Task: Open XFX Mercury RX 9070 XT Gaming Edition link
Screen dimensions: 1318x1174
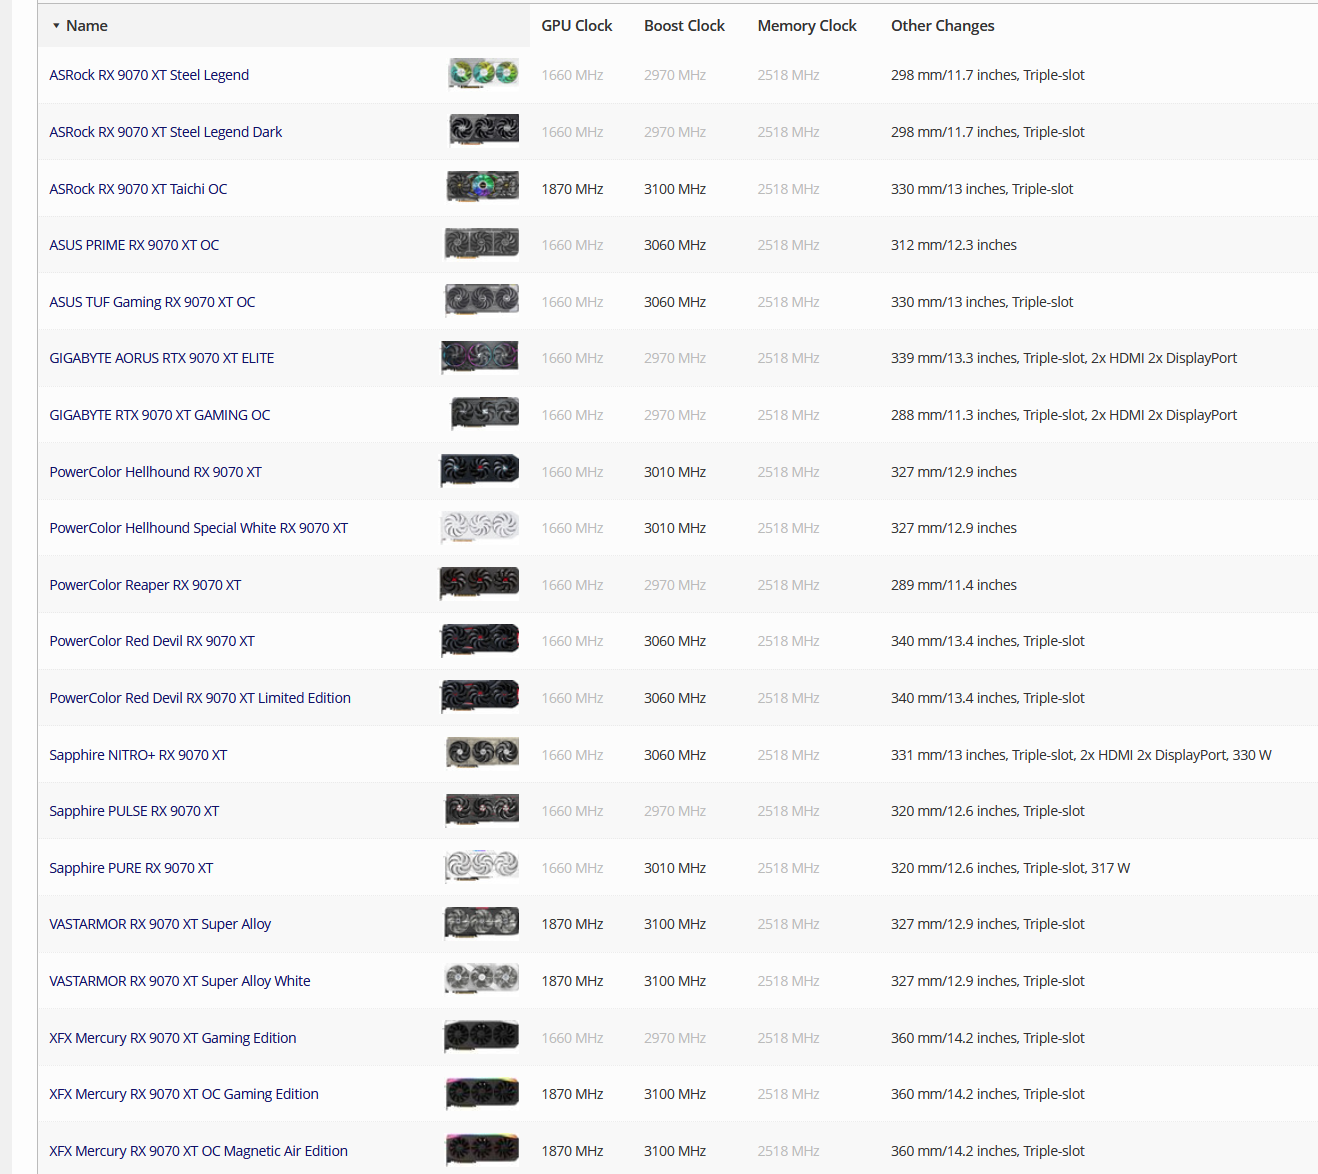Action: 173,1038
